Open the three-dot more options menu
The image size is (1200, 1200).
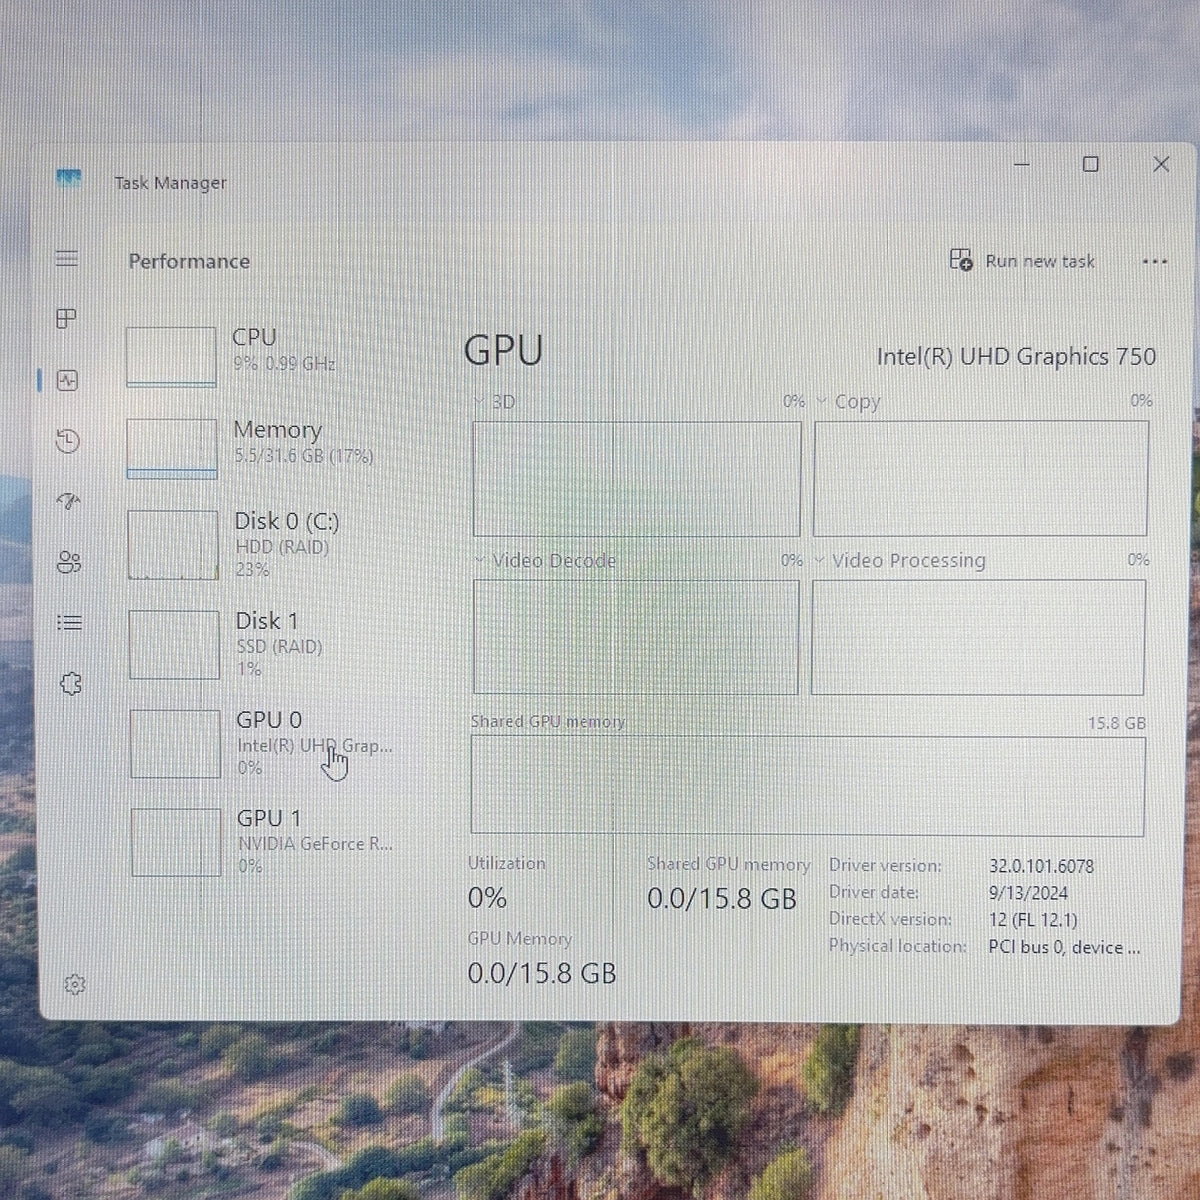pos(1154,262)
